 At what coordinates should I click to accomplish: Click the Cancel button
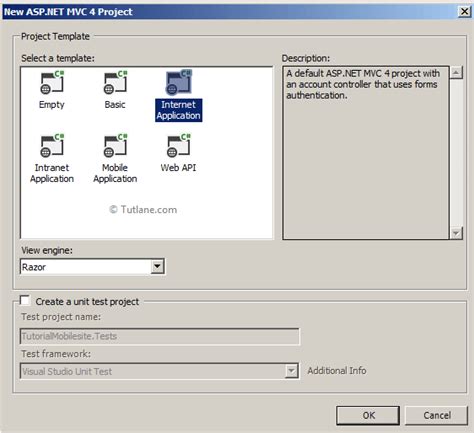pos(437,415)
